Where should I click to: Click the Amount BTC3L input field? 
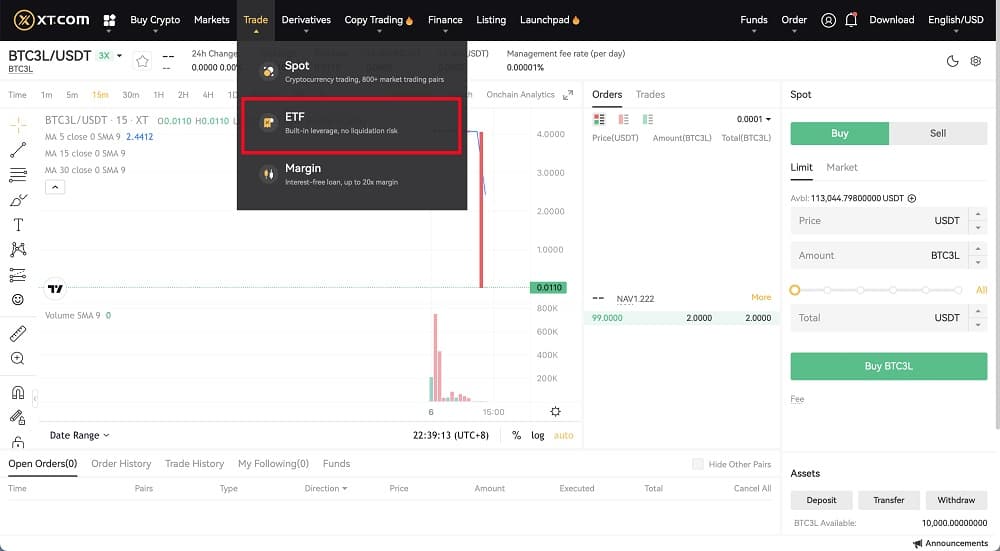tap(888, 256)
